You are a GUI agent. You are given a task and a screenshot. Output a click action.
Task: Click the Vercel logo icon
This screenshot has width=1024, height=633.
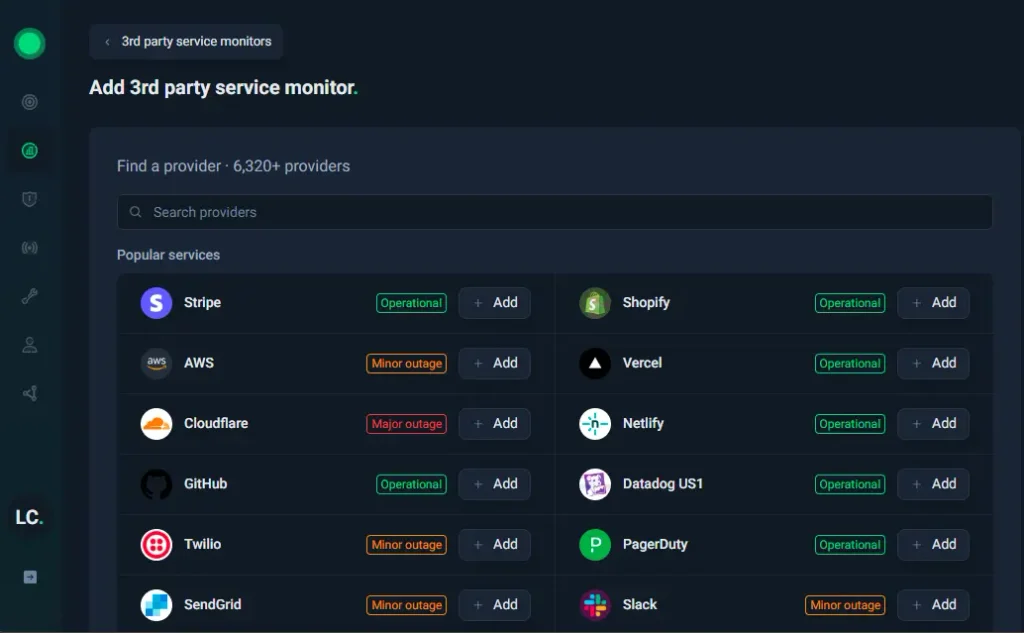click(595, 363)
